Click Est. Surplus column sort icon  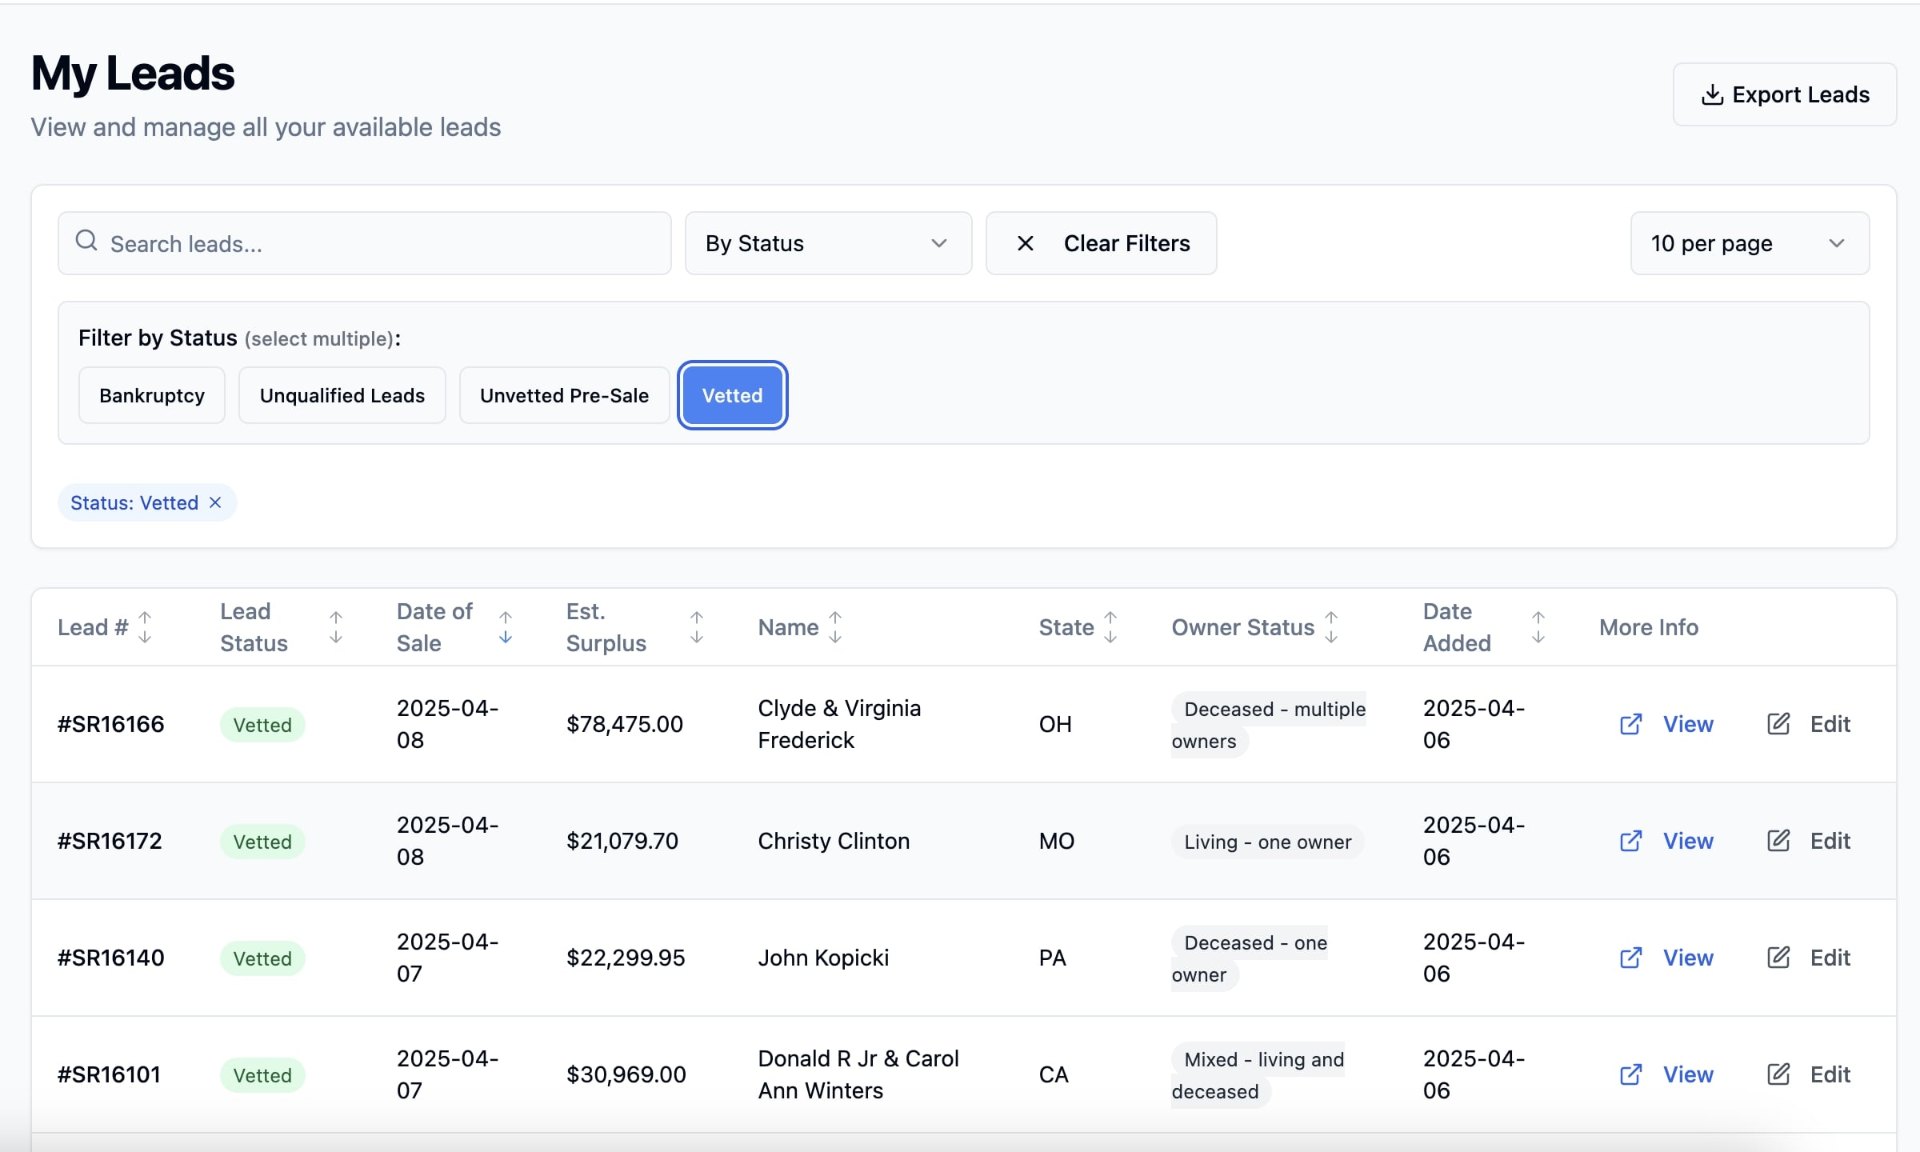pyautogui.click(x=696, y=627)
